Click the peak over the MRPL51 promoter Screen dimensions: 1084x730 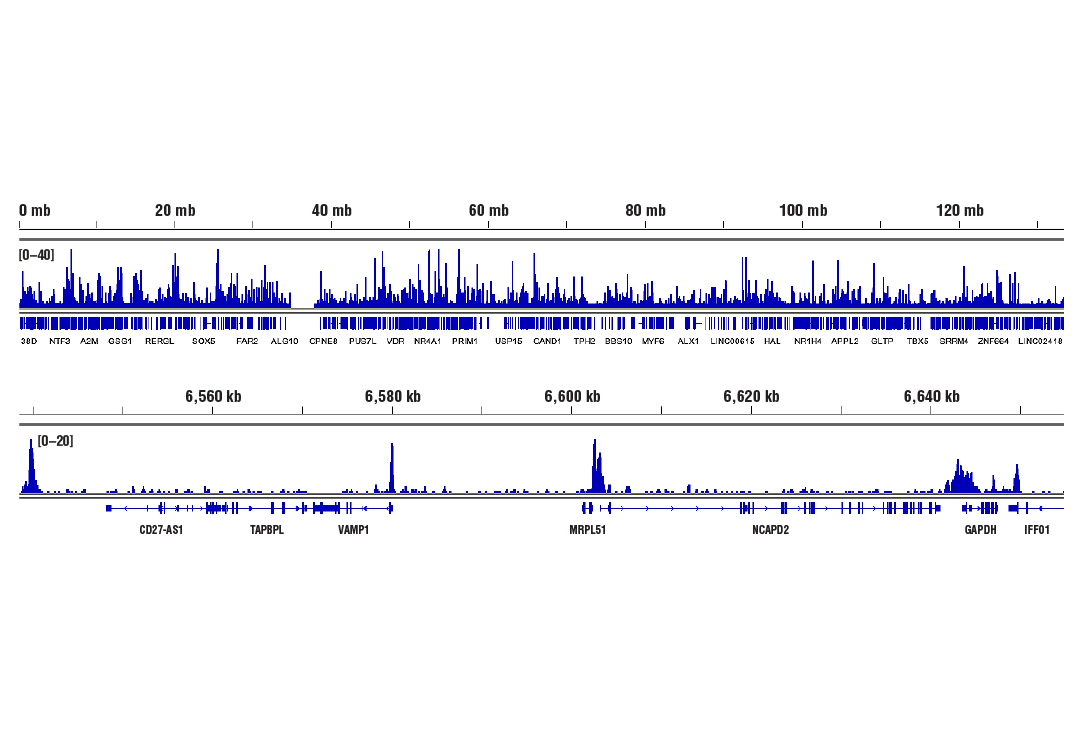coord(597,455)
